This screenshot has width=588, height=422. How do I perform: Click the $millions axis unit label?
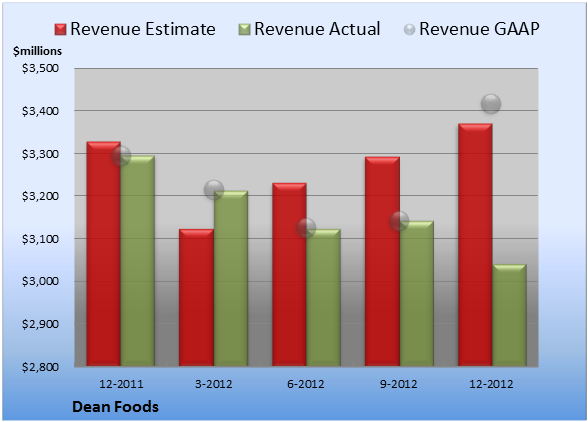pyautogui.click(x=37, y=51)
